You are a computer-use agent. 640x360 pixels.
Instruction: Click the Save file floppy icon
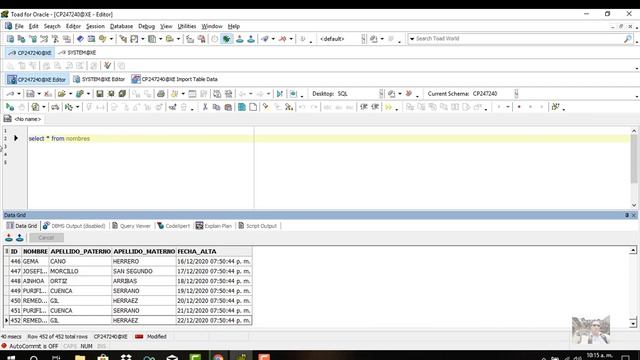[100, 94]
